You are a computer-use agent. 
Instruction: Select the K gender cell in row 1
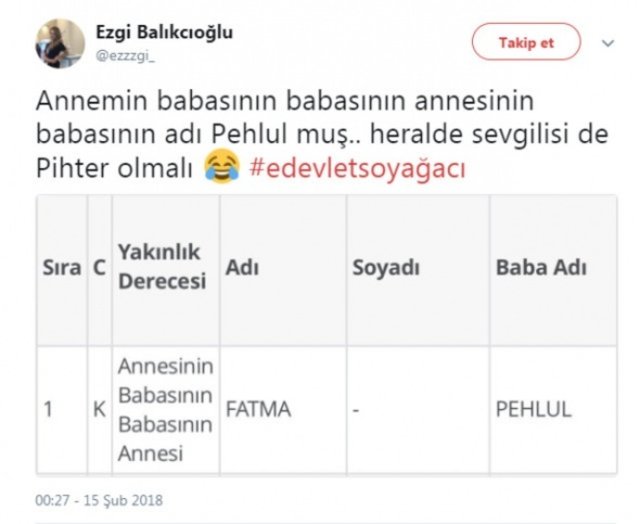click(100, 410)
